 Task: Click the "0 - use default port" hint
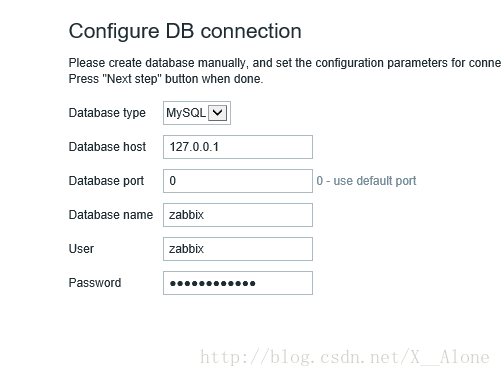click(x=366, y=181)
